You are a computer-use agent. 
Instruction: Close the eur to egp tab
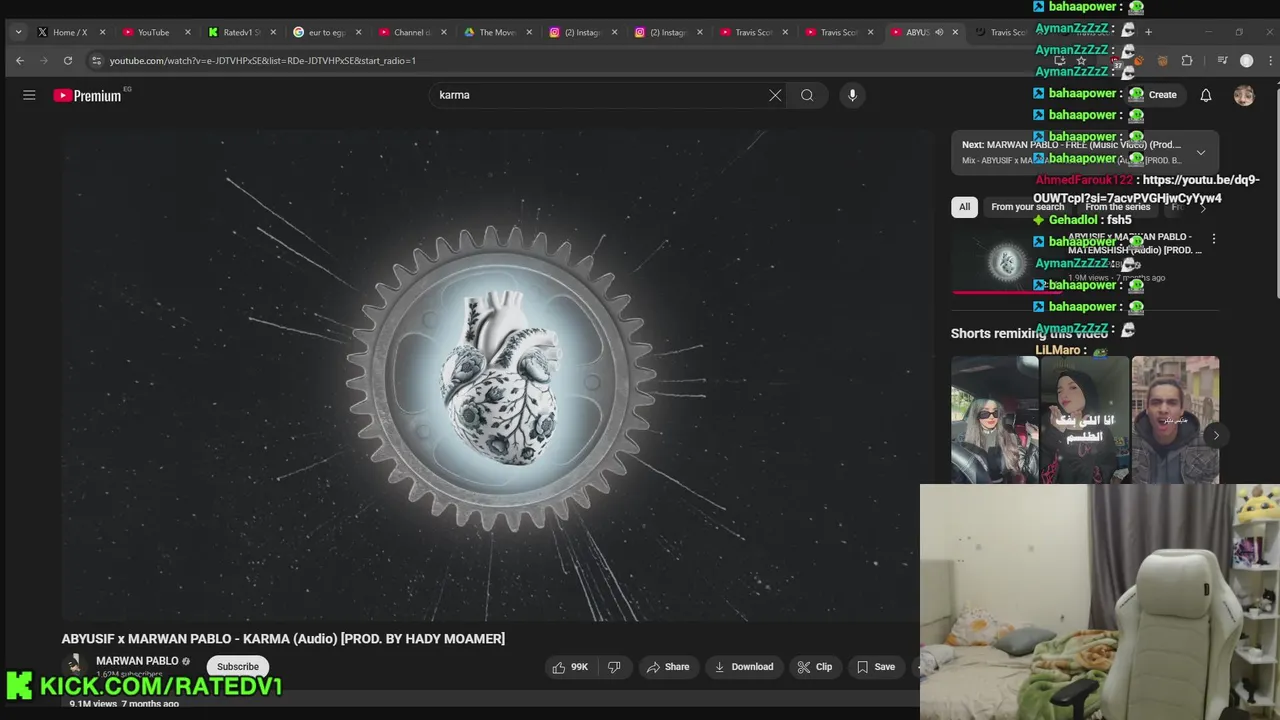click(x=358, y=32)
